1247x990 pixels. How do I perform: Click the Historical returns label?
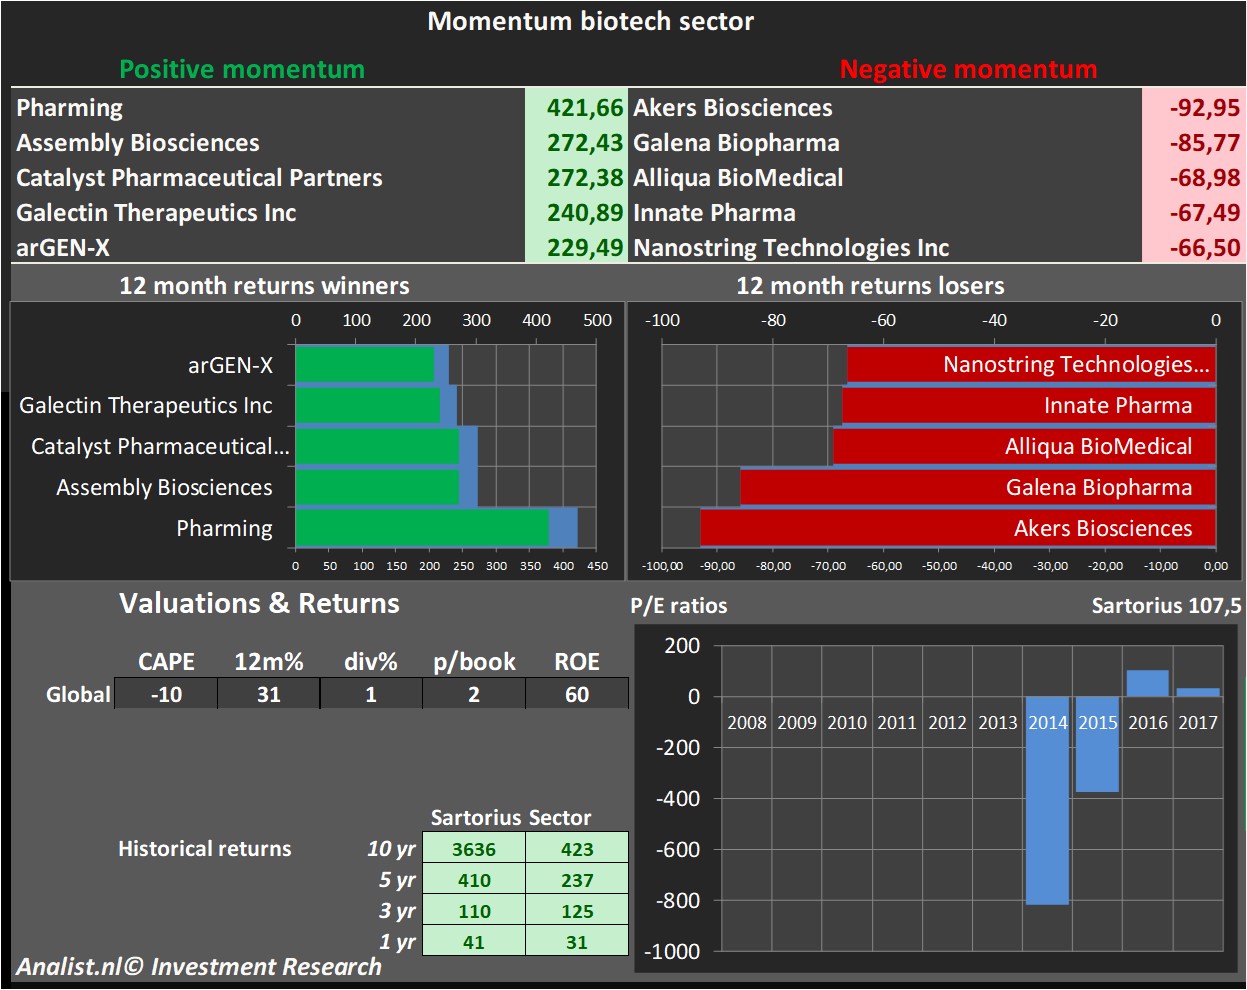(205, 848)
